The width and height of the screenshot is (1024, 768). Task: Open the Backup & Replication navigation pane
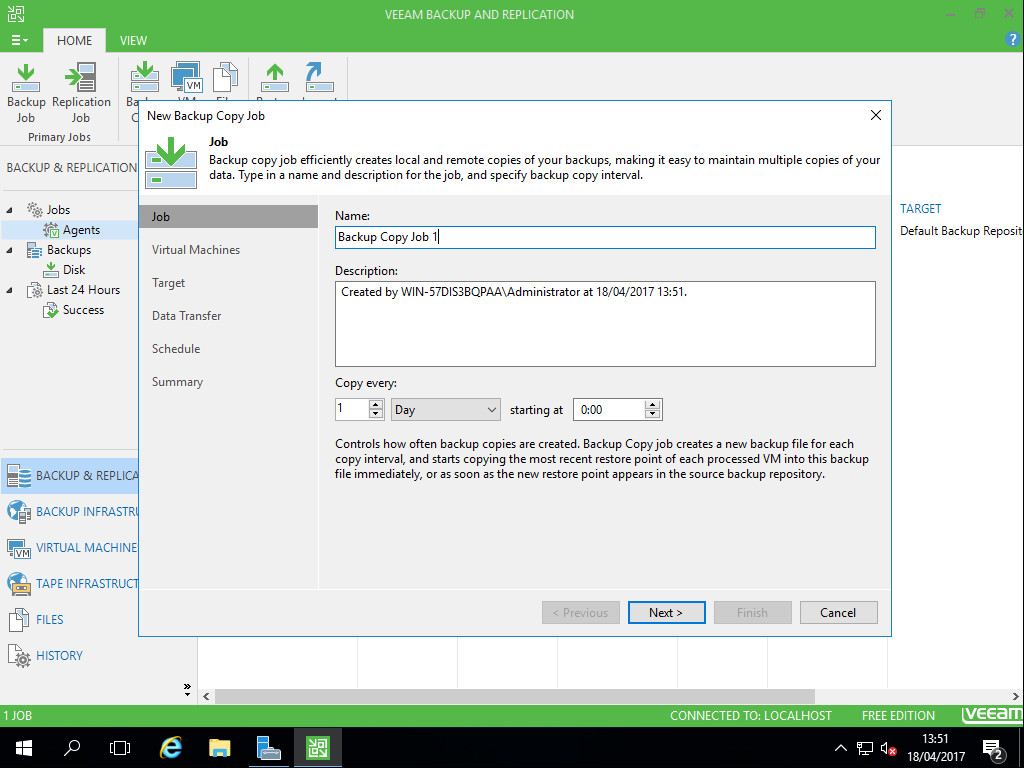[x=71, y=476]
